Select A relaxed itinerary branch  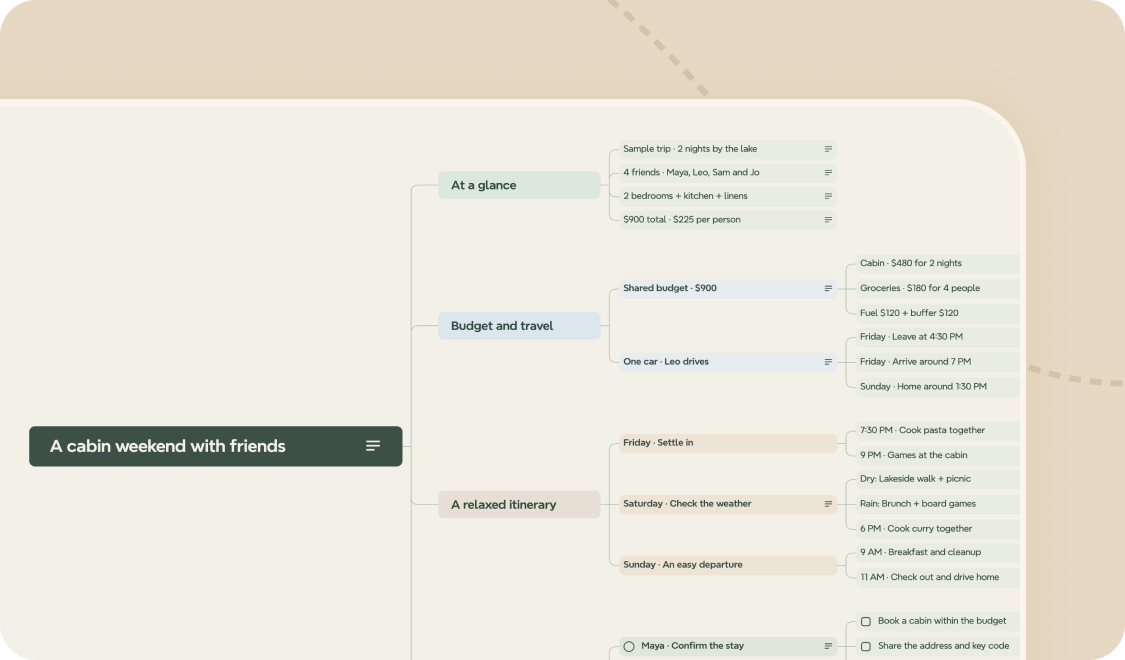pos(519,504)
